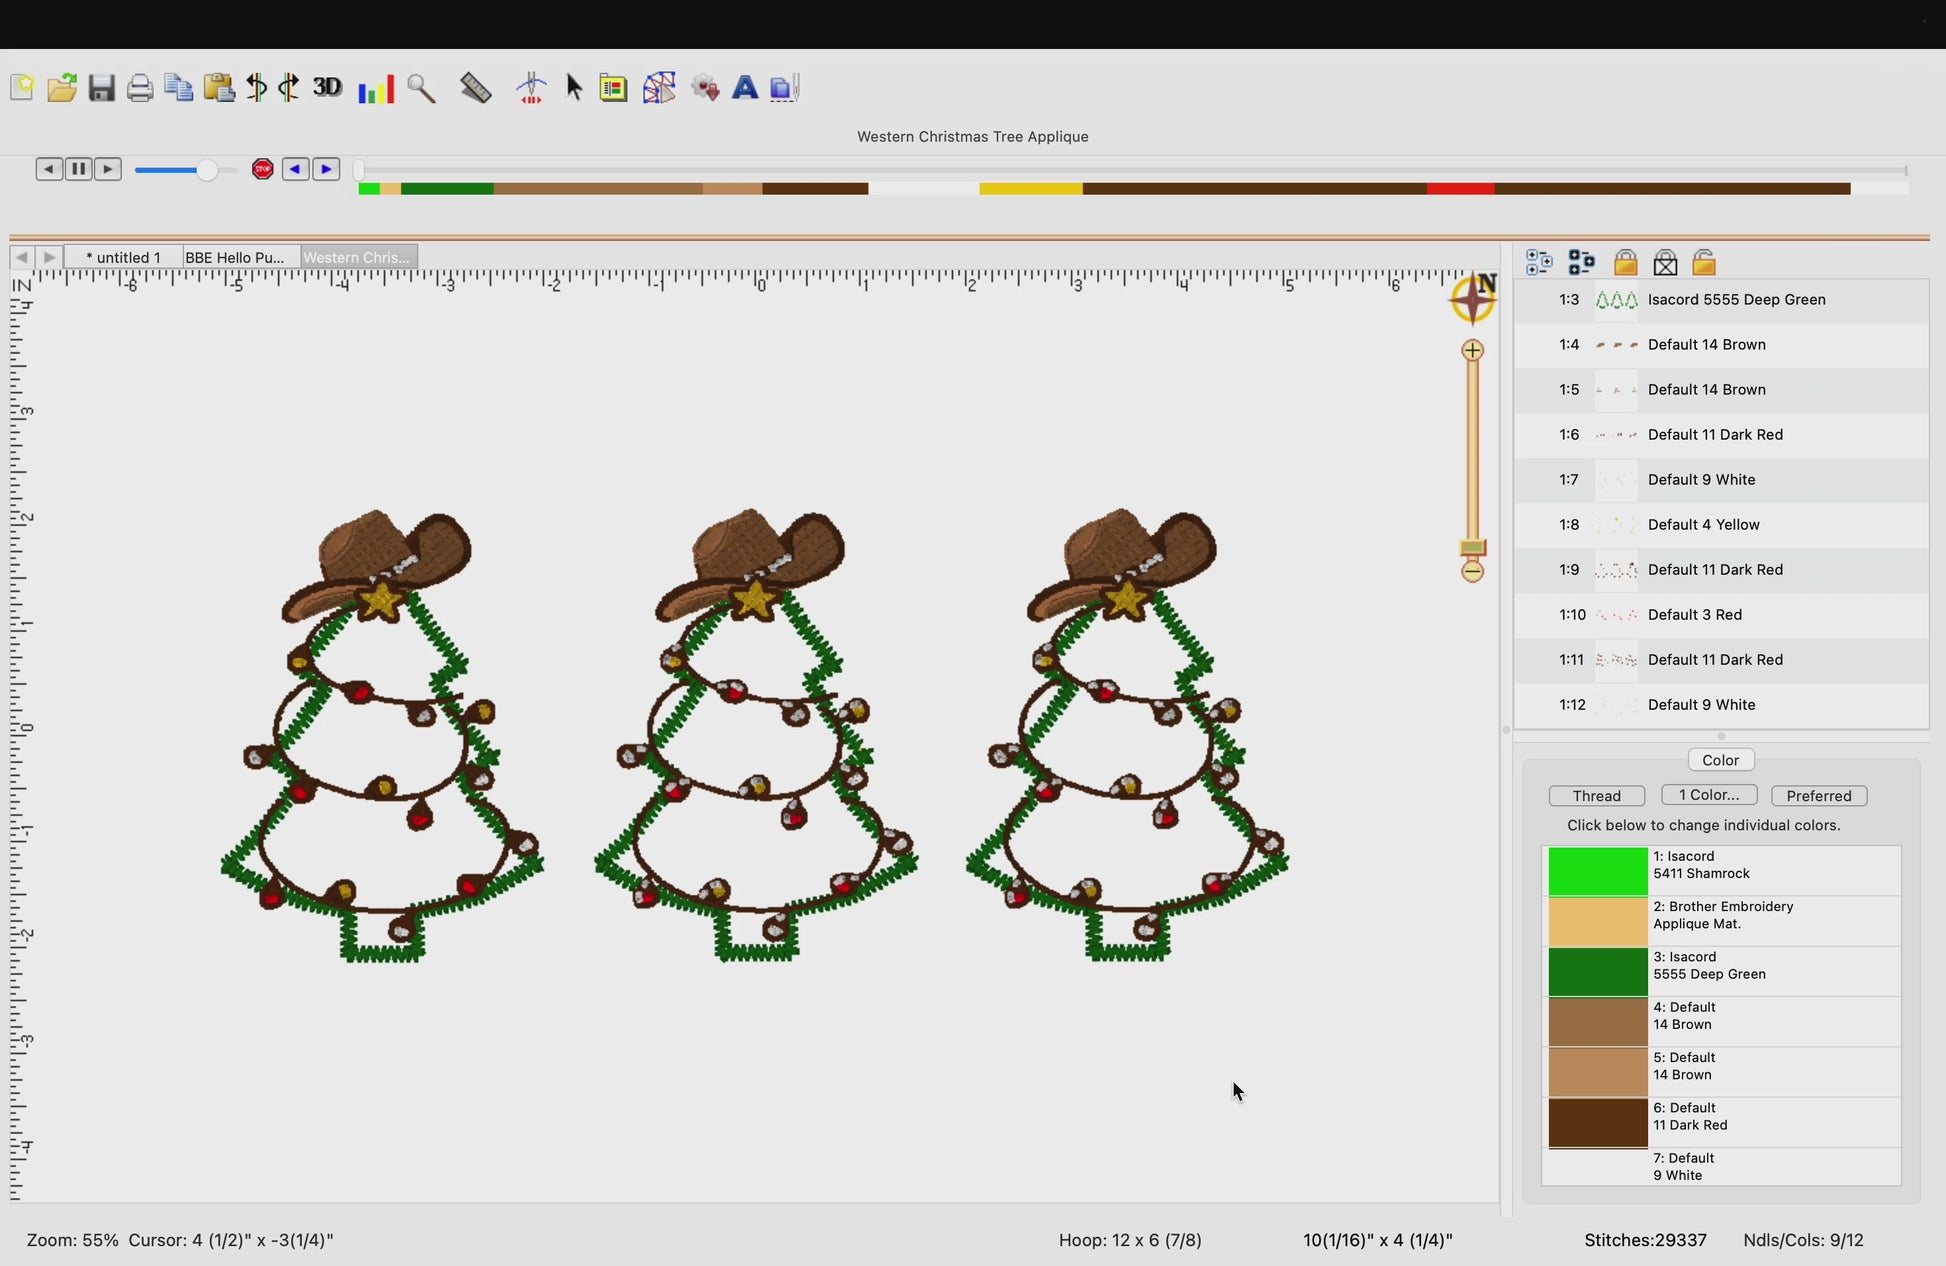Click the stitch needle point tool

(531, 88)
